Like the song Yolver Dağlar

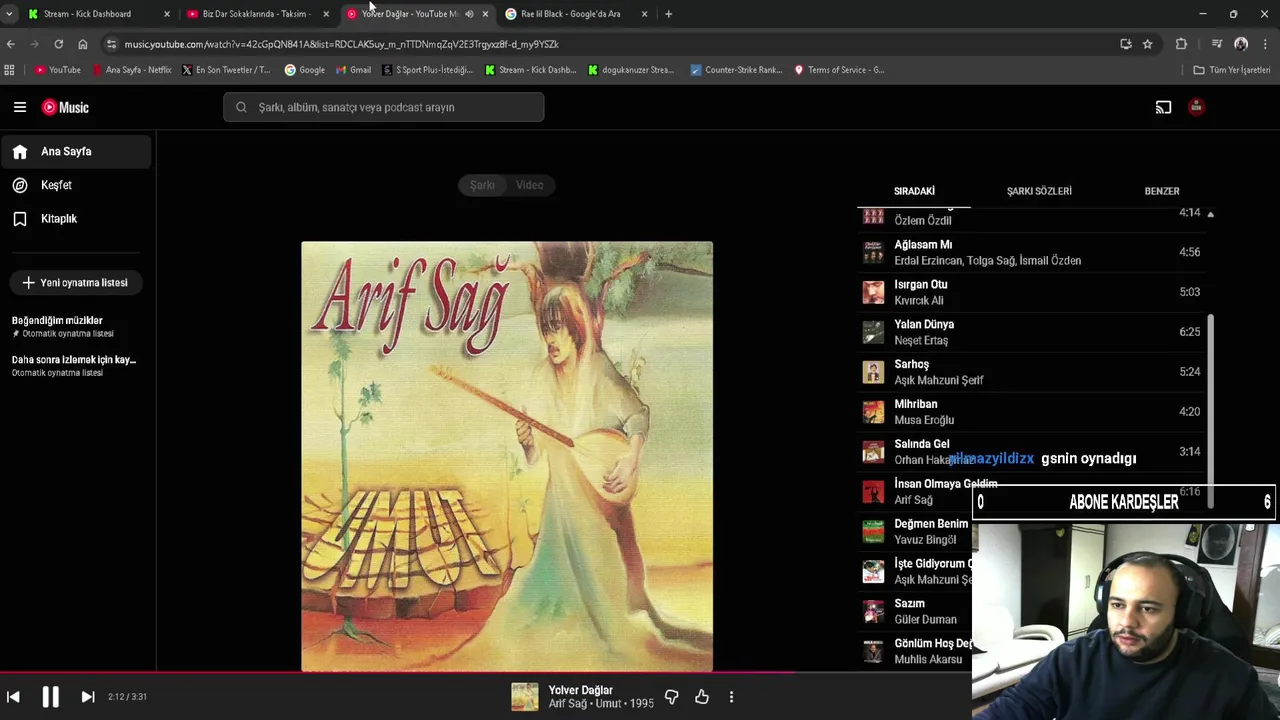click(x=702, y=697)
